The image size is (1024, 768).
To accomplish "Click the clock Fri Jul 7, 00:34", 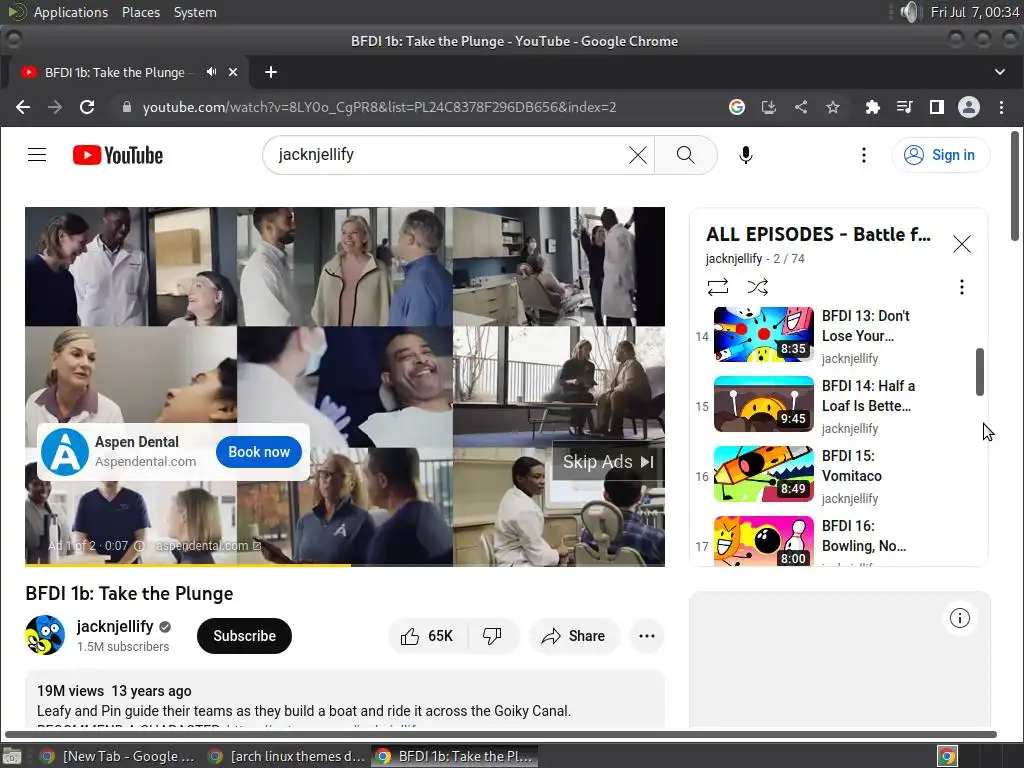I will pyautogui.click(x=974, y=12).
